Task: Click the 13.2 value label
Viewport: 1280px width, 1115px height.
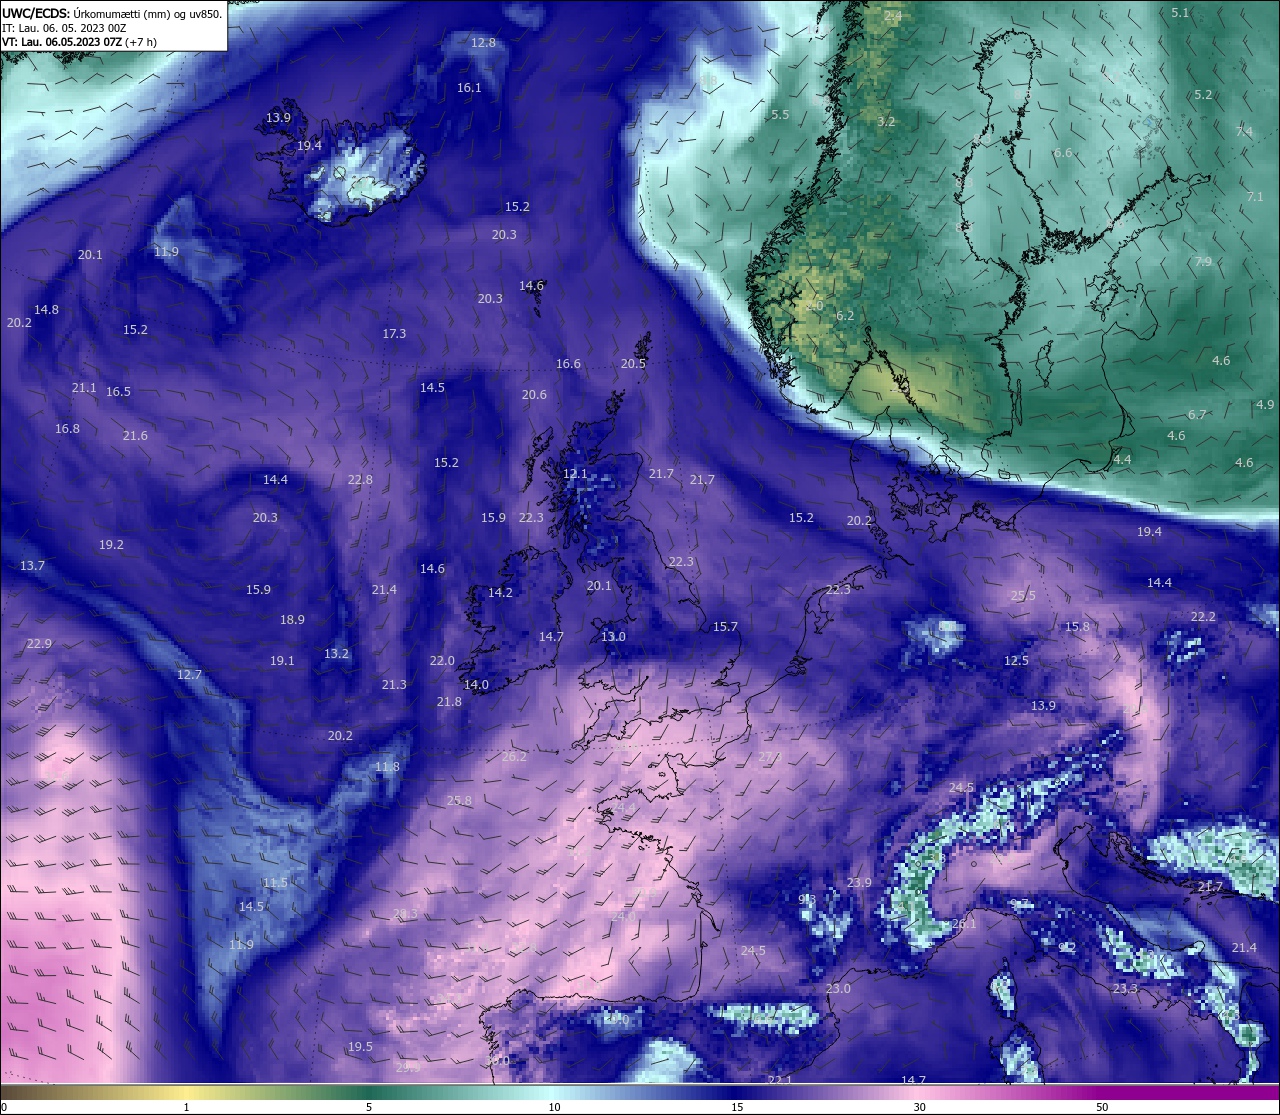Action: click(336, 653)
